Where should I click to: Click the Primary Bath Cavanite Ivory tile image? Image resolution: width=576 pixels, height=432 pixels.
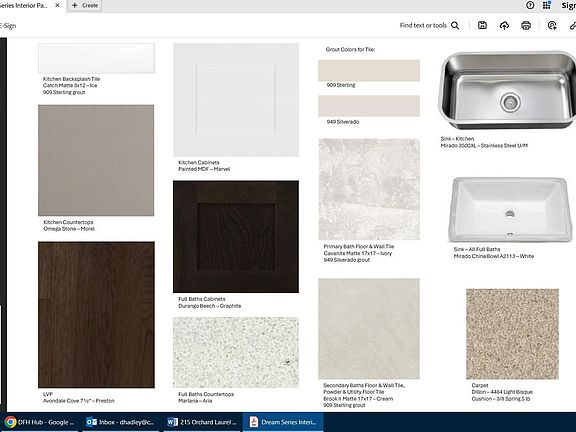coord(369,189)
